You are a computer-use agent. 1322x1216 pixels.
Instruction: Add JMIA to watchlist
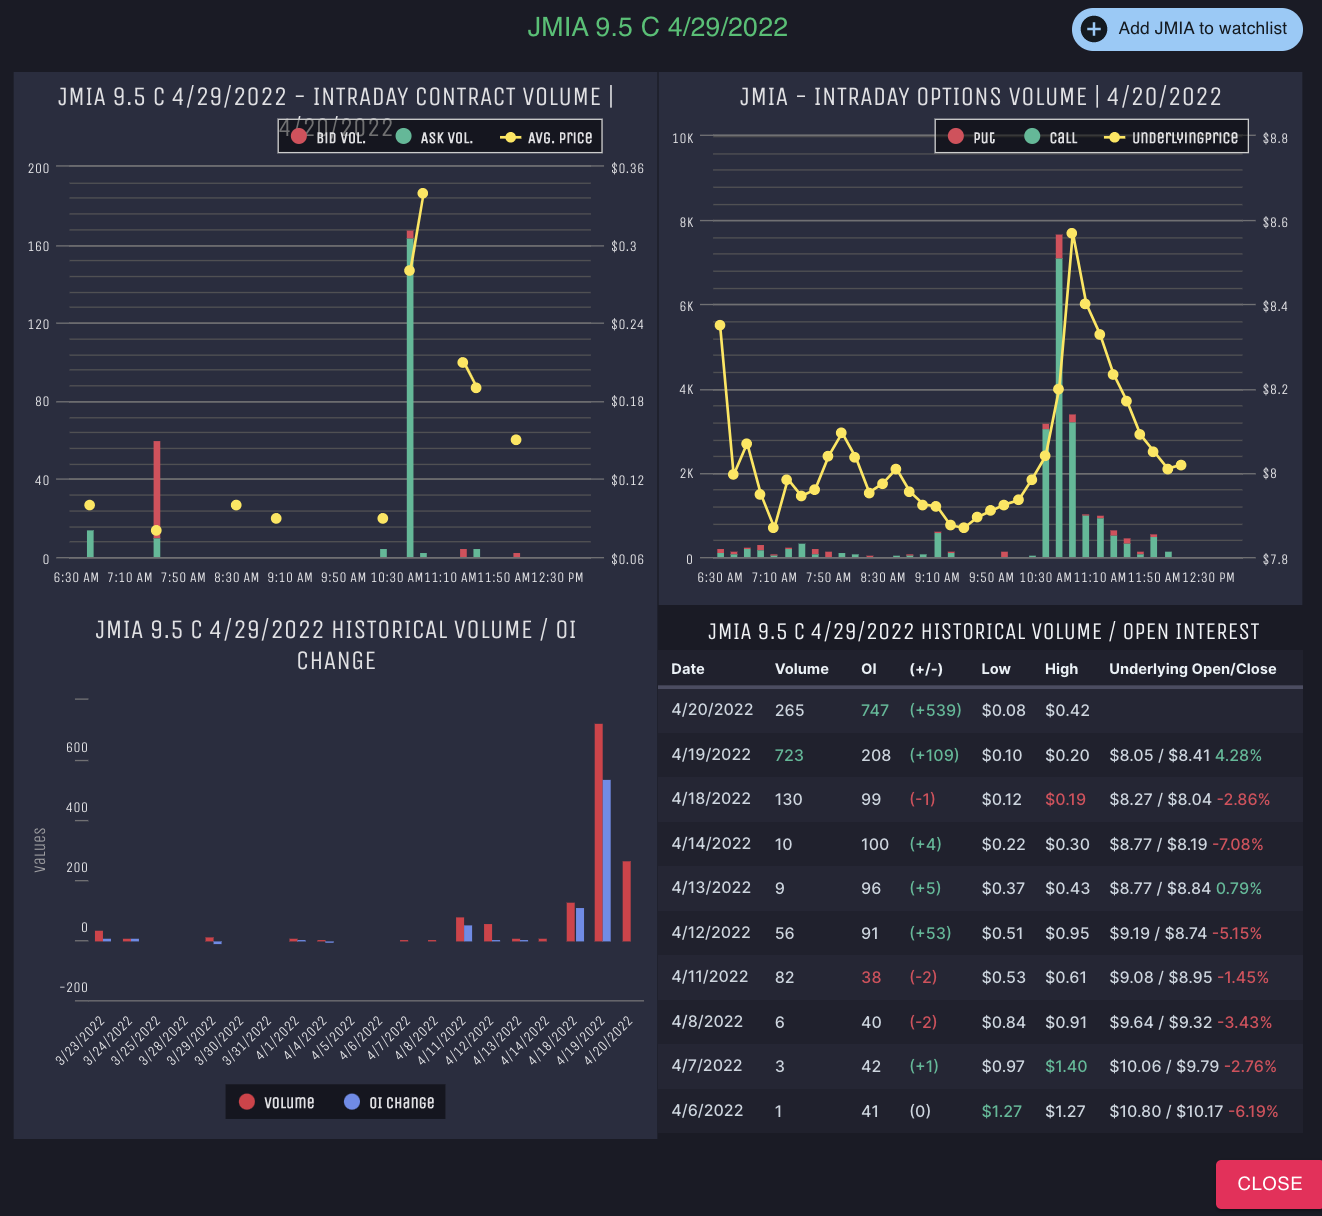pyautogui.click(x=1187, y=29)
